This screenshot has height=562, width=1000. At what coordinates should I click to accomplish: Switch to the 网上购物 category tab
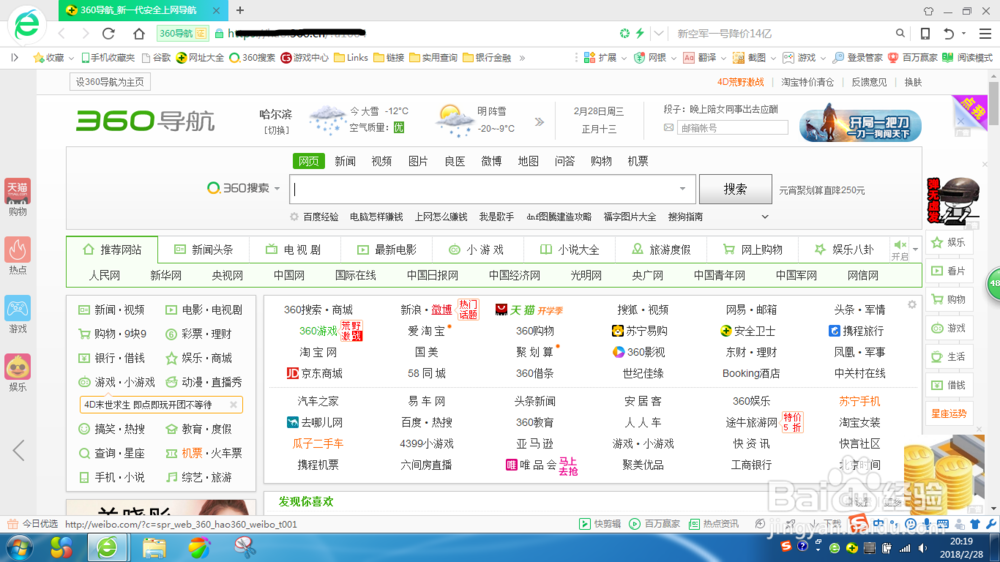pos(753,249)
